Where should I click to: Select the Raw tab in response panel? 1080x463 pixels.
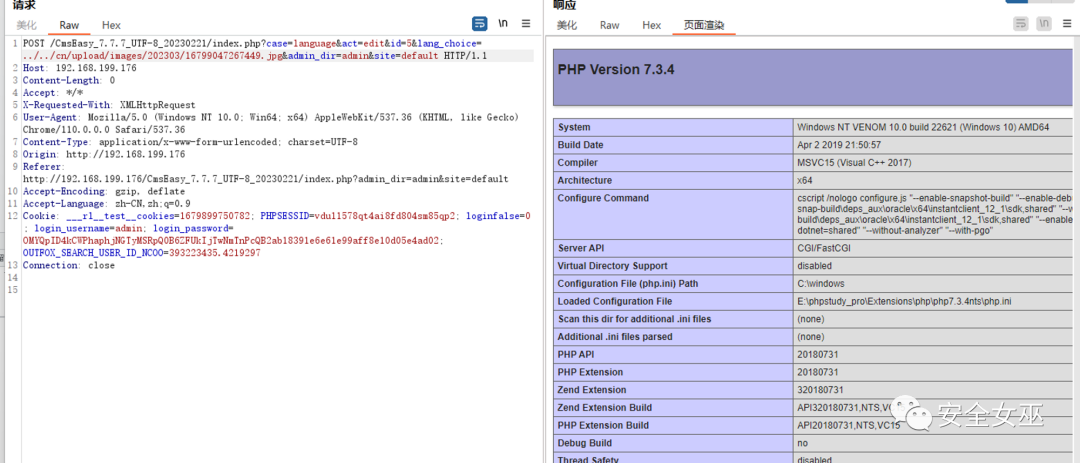[x=610, y=25]
